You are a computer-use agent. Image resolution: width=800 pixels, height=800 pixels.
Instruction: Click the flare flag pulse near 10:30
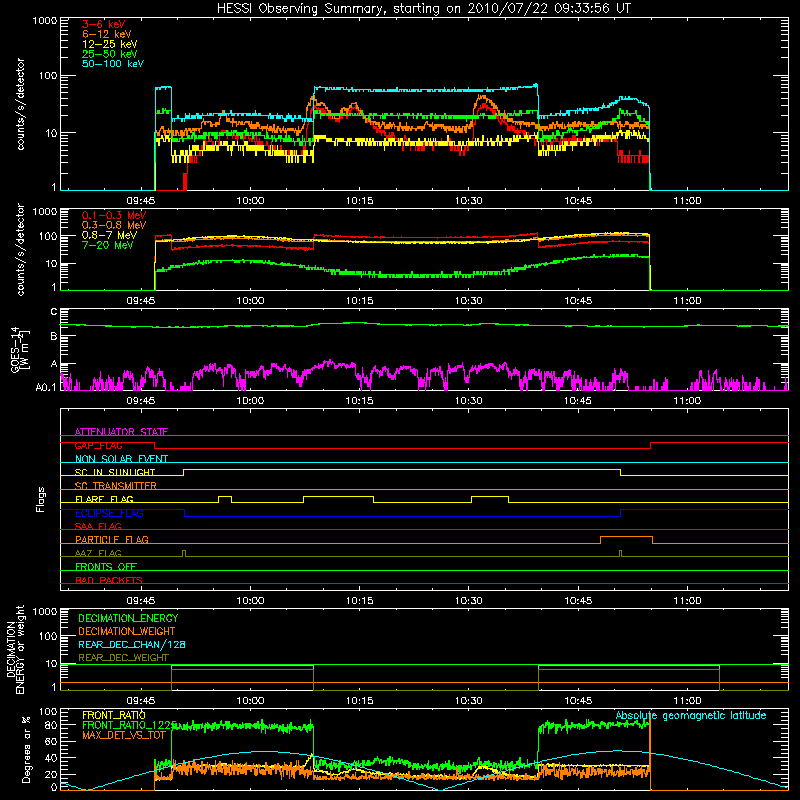tap(490, 499)
